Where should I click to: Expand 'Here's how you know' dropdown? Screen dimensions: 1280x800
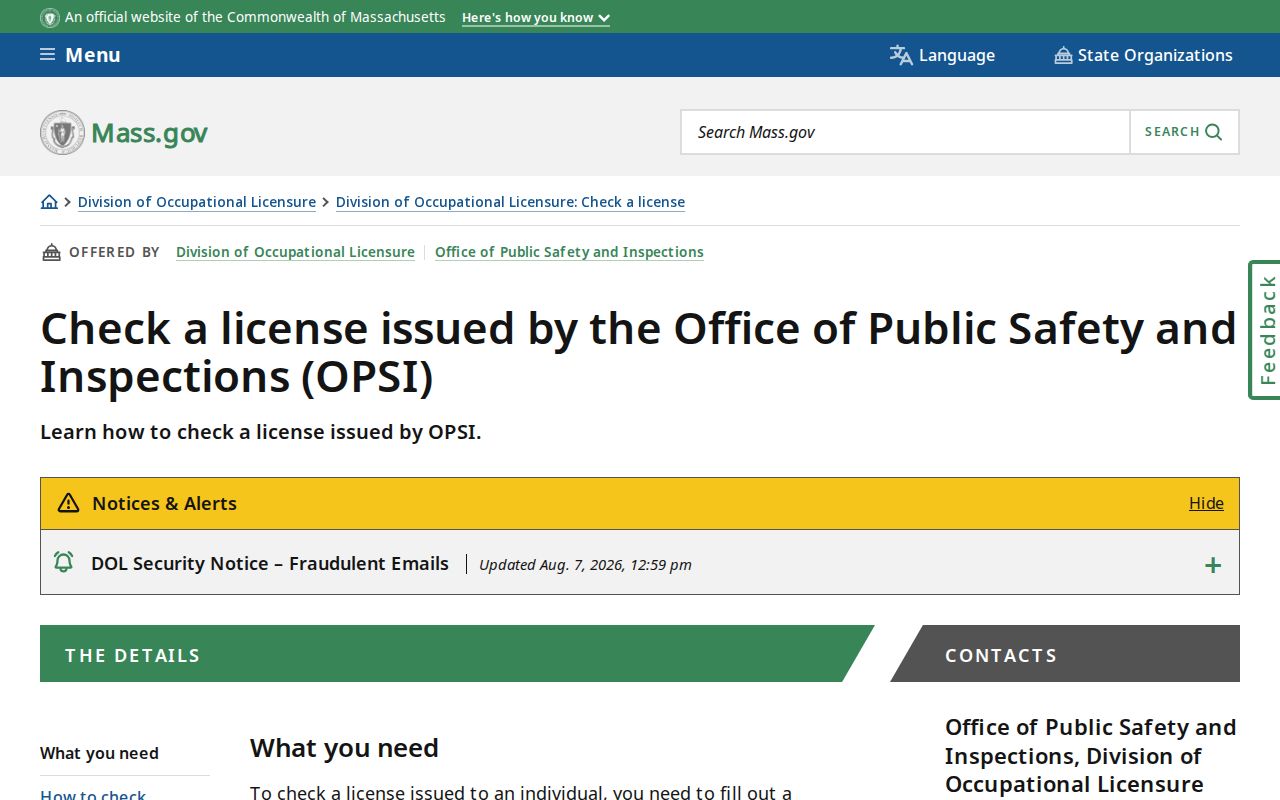[x=536, y=18]
